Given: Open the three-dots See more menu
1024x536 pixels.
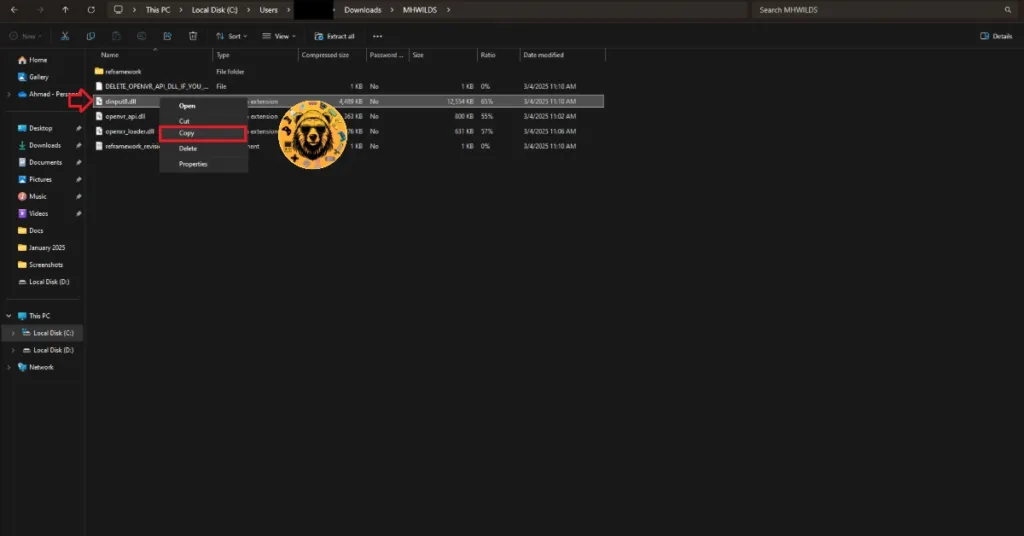Looking at the screenshot, I should (377, 36).
